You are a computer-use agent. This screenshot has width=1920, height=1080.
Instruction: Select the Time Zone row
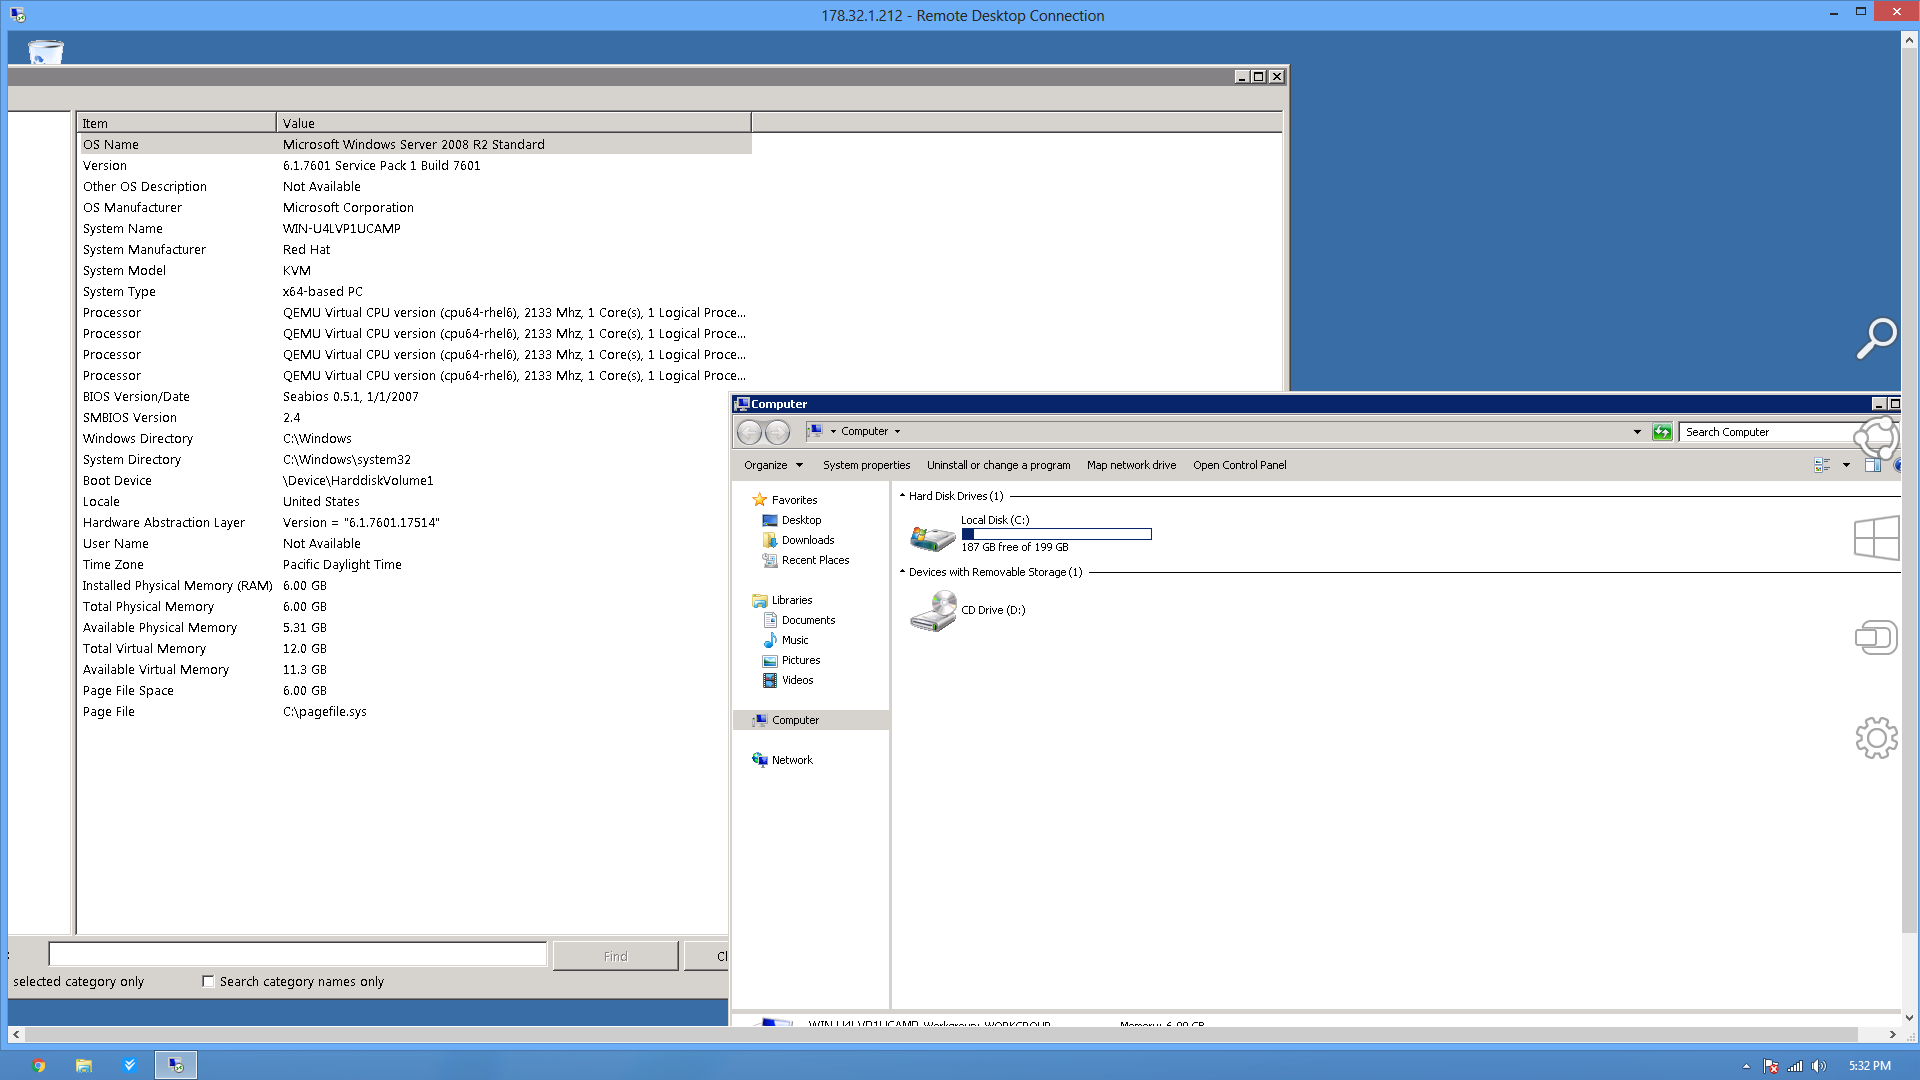coord(416,564)
